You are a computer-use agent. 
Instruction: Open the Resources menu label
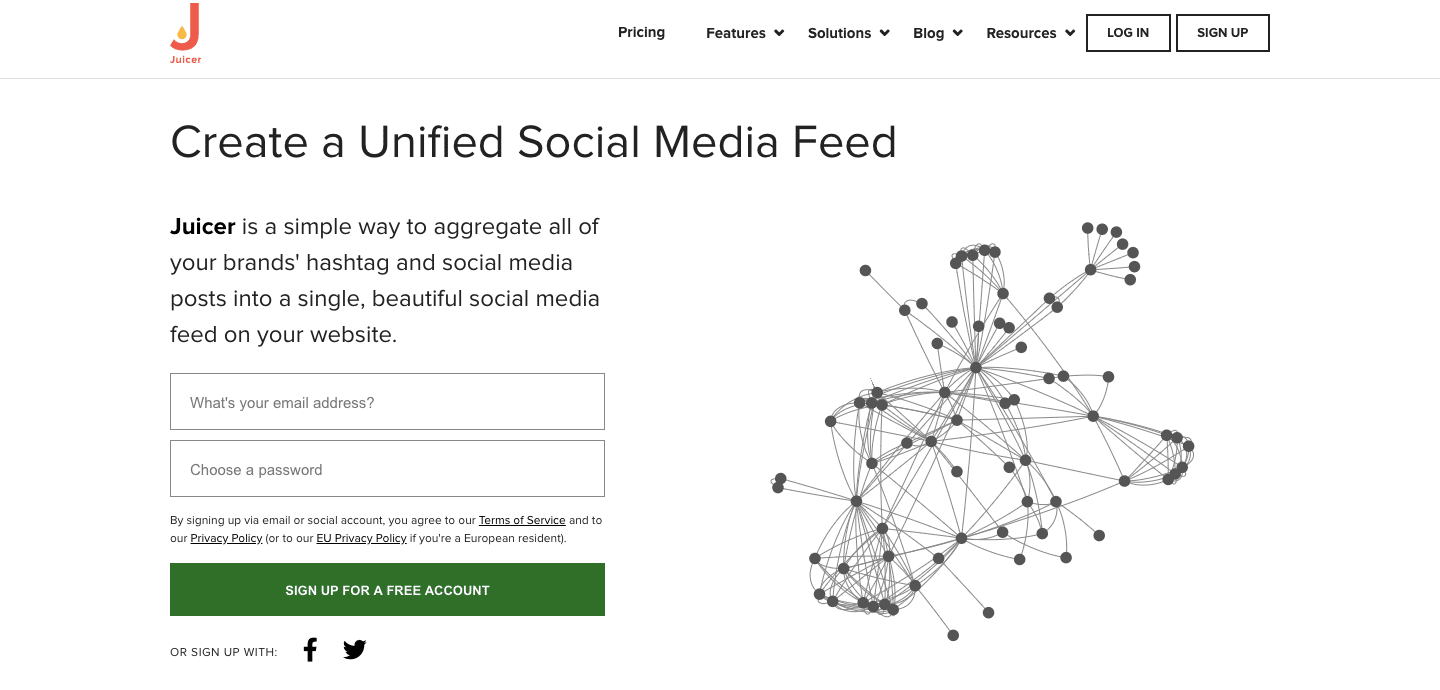pos(1021,33)
